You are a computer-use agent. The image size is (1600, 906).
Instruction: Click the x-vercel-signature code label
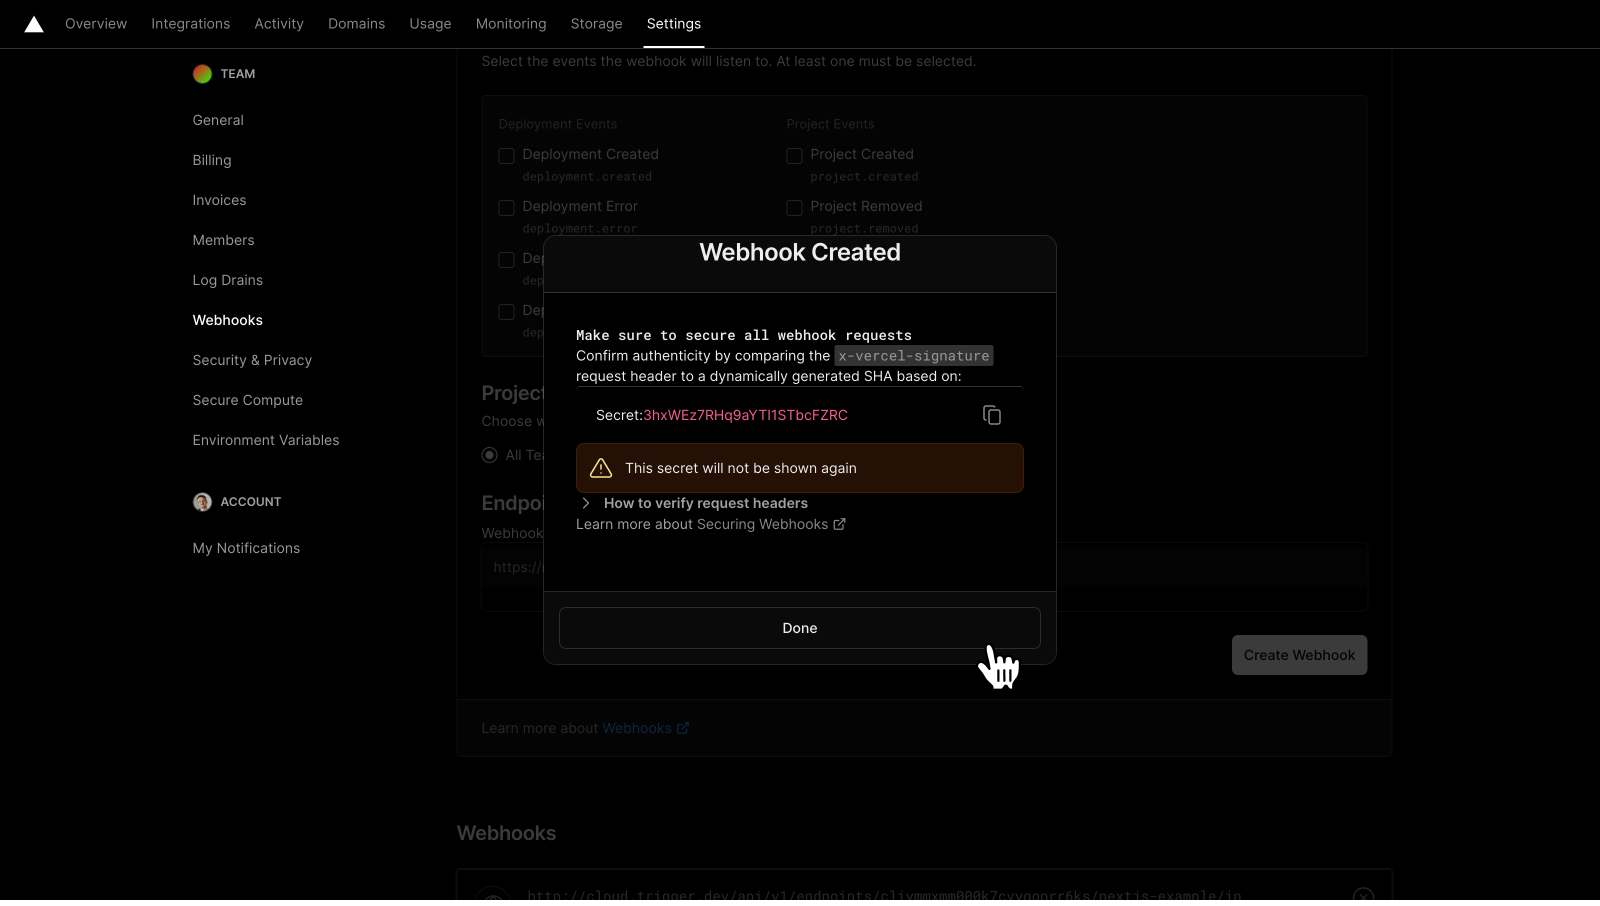pos(914,356)
